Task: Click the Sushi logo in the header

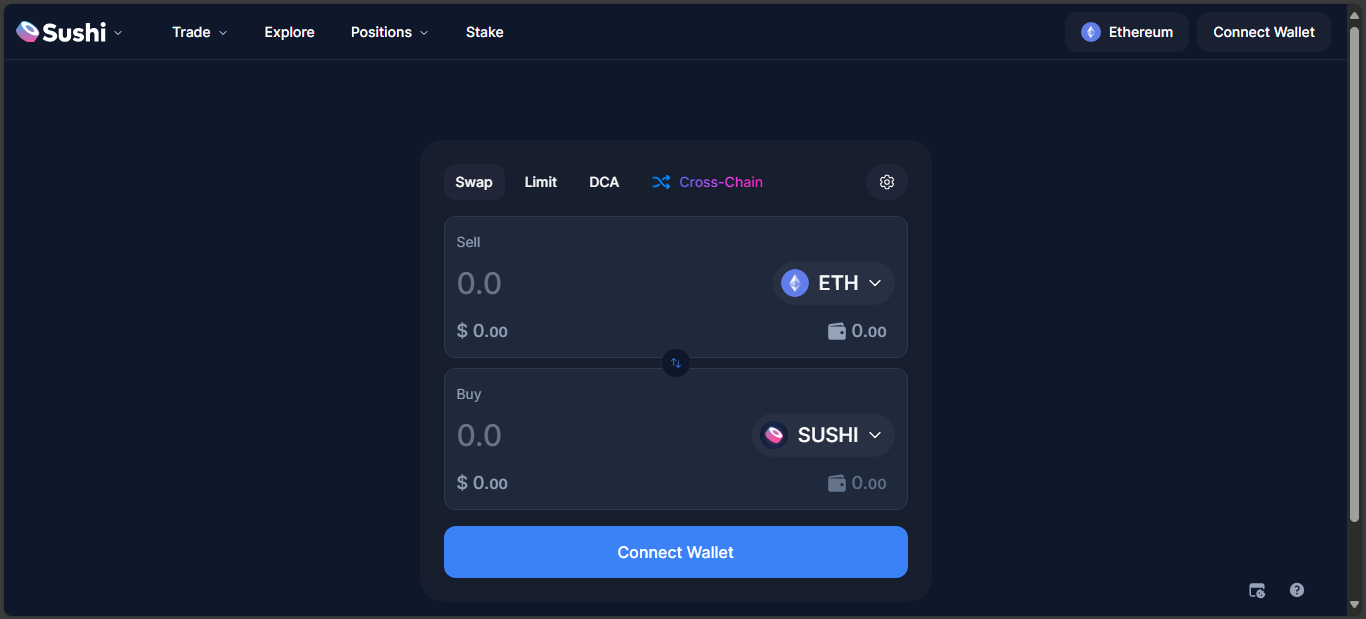Action: click(x=62, y=32)
